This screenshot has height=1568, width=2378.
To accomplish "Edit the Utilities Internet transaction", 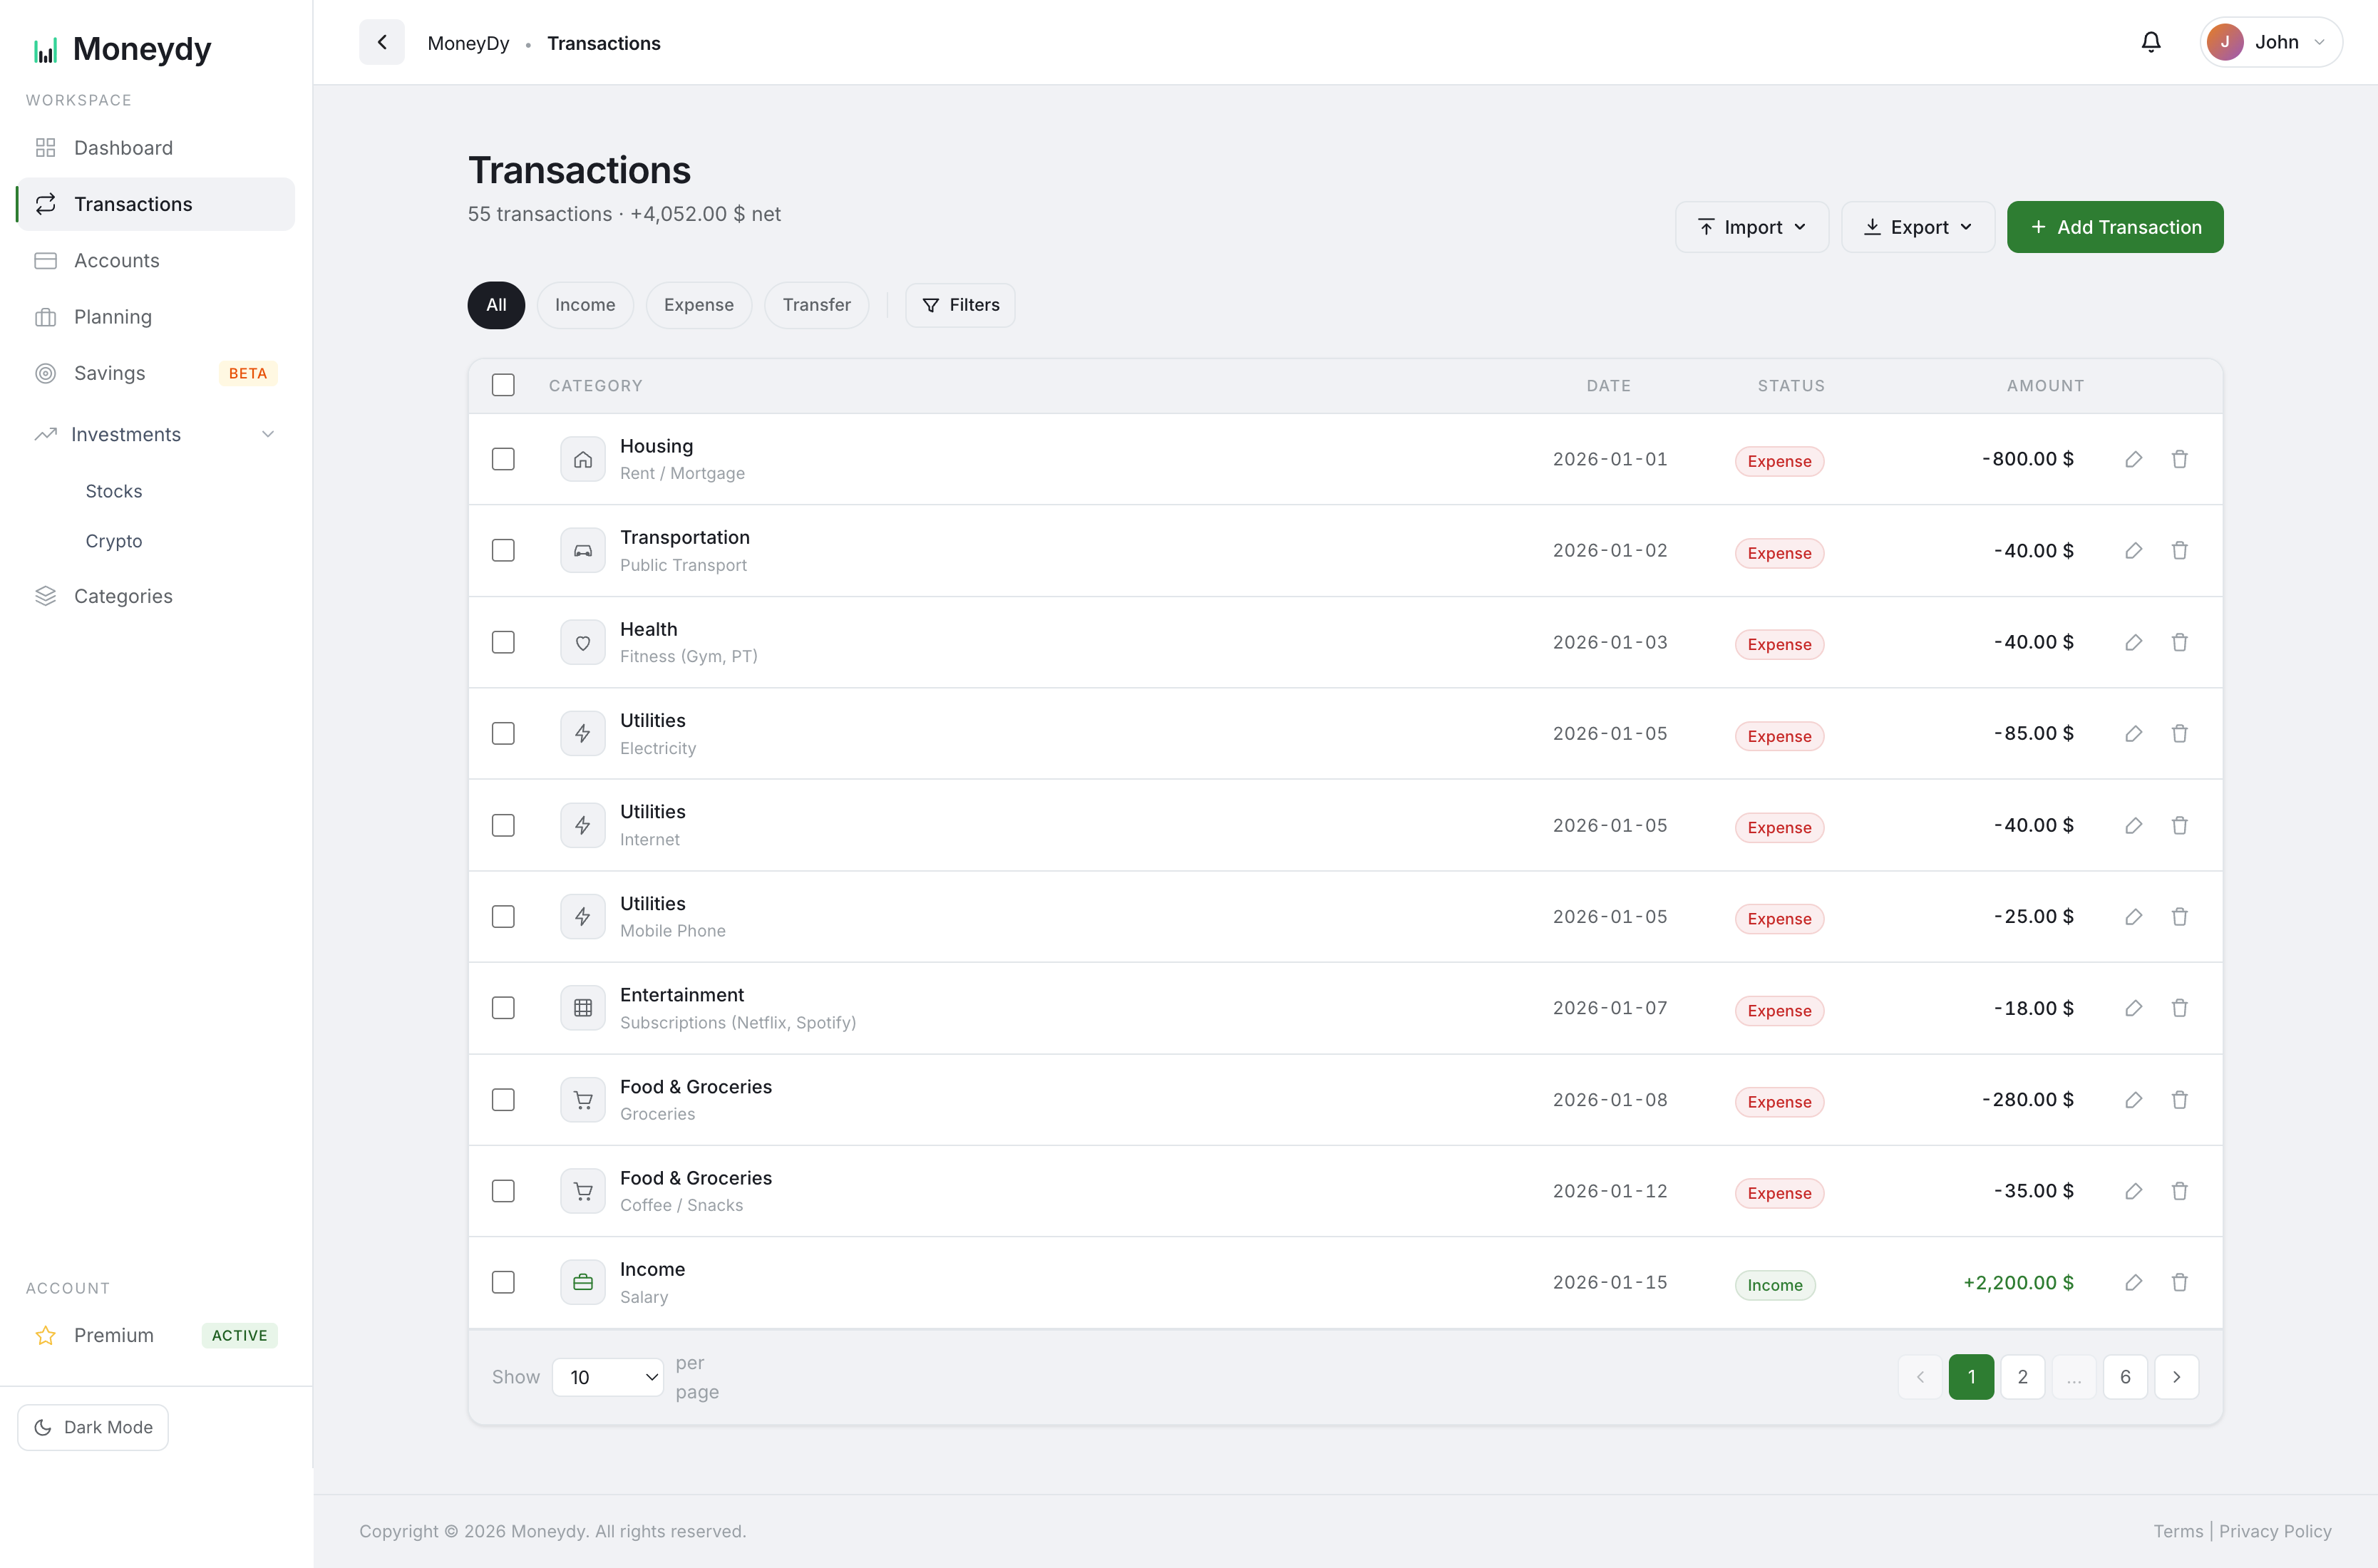I will coord(2133,825).
